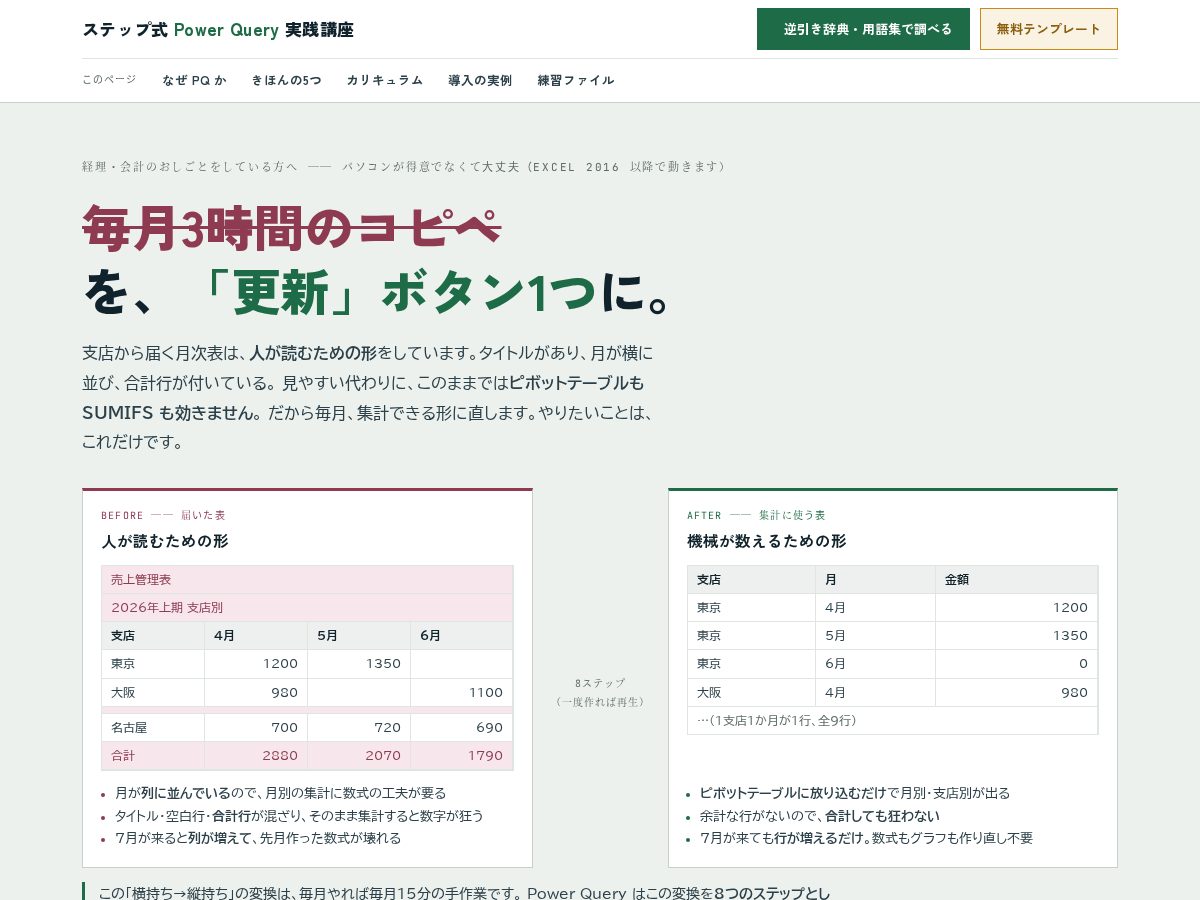Click the Before table cell 1100

pos(462,693)
